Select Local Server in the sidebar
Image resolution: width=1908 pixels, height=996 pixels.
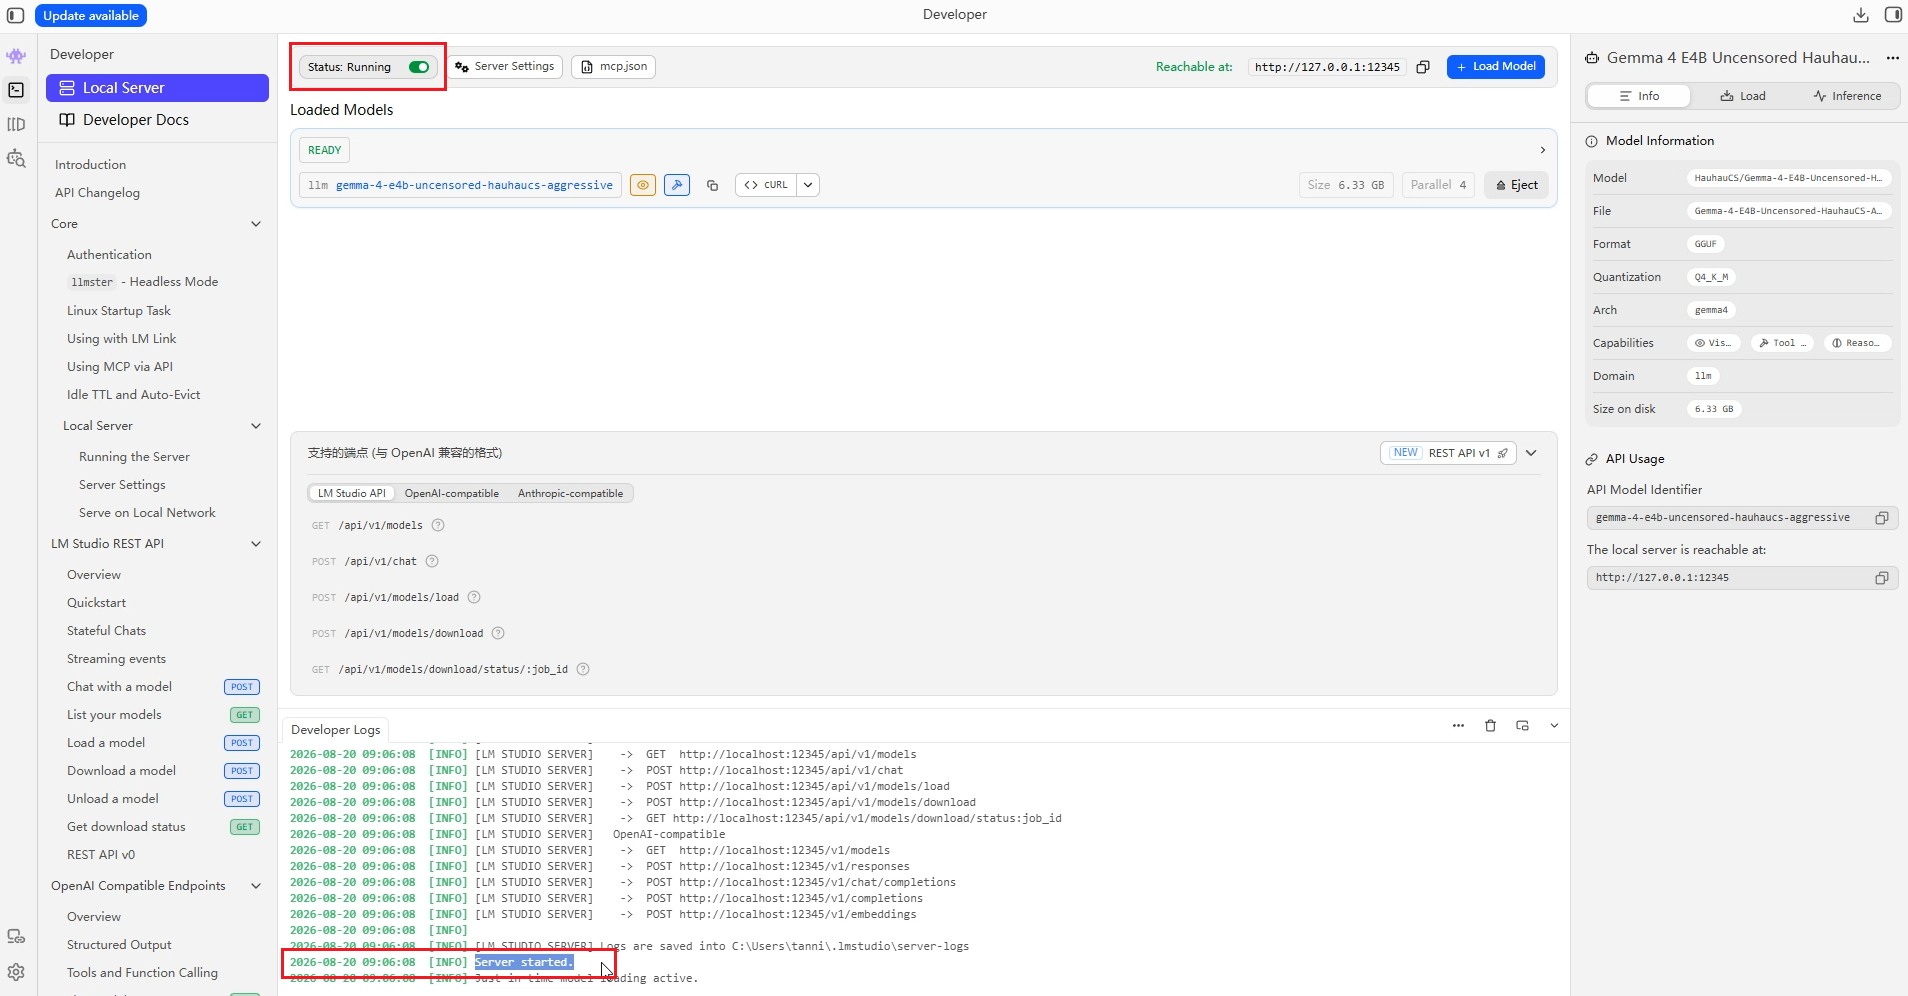click(x=157, y=88)
